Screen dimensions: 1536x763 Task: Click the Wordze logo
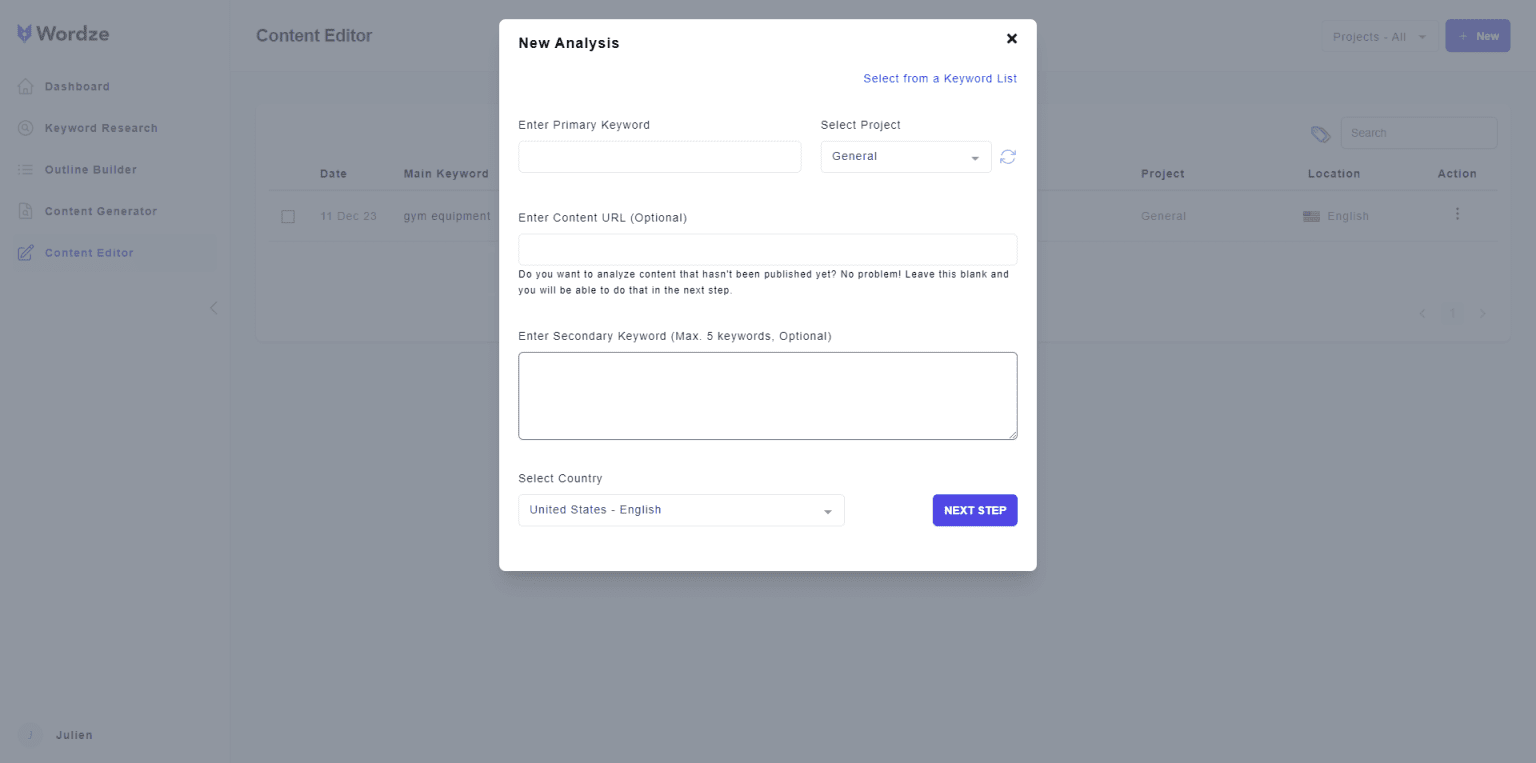coord(63,34)
